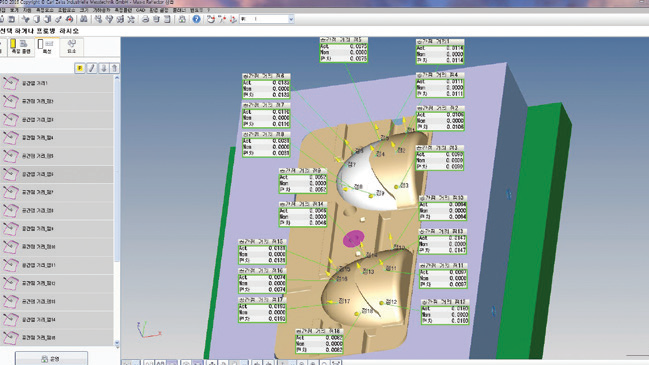Image resolution: width=649 pixels, height=365 pixels.
Task: Click the red circular arrow toolbar icon
Action: pos(69,19)
